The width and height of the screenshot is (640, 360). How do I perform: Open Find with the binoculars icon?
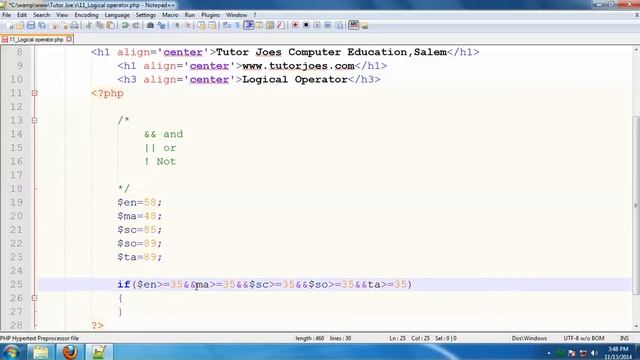[x=150, y=25]
